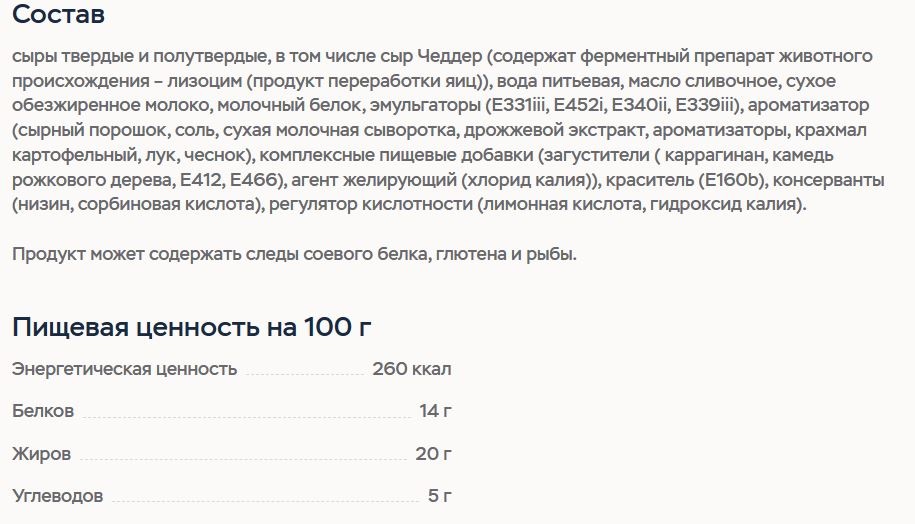Click the 20 г fat value
915x524 pixels.
(434, 453)
